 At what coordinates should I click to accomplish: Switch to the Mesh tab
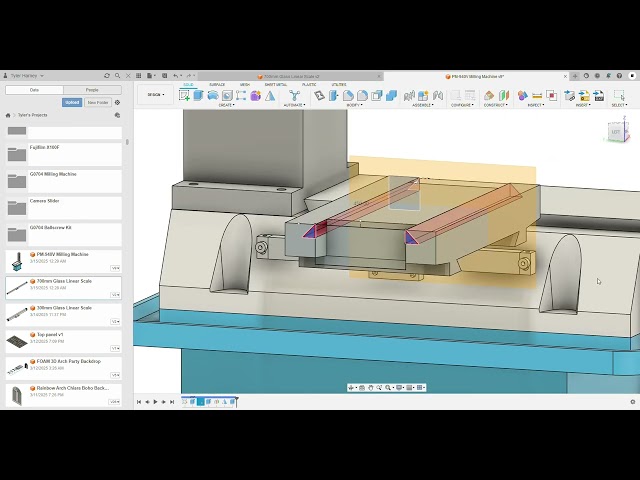244,84
